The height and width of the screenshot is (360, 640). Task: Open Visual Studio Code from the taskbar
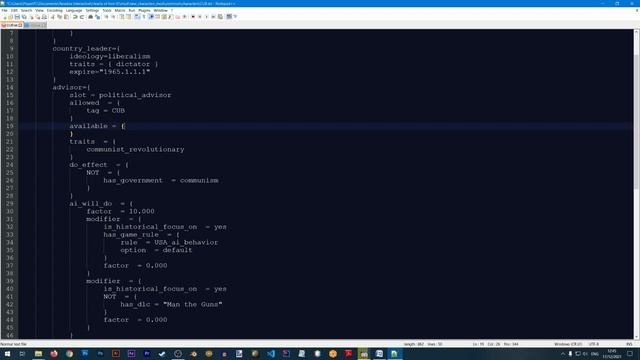tap(271, 353)
